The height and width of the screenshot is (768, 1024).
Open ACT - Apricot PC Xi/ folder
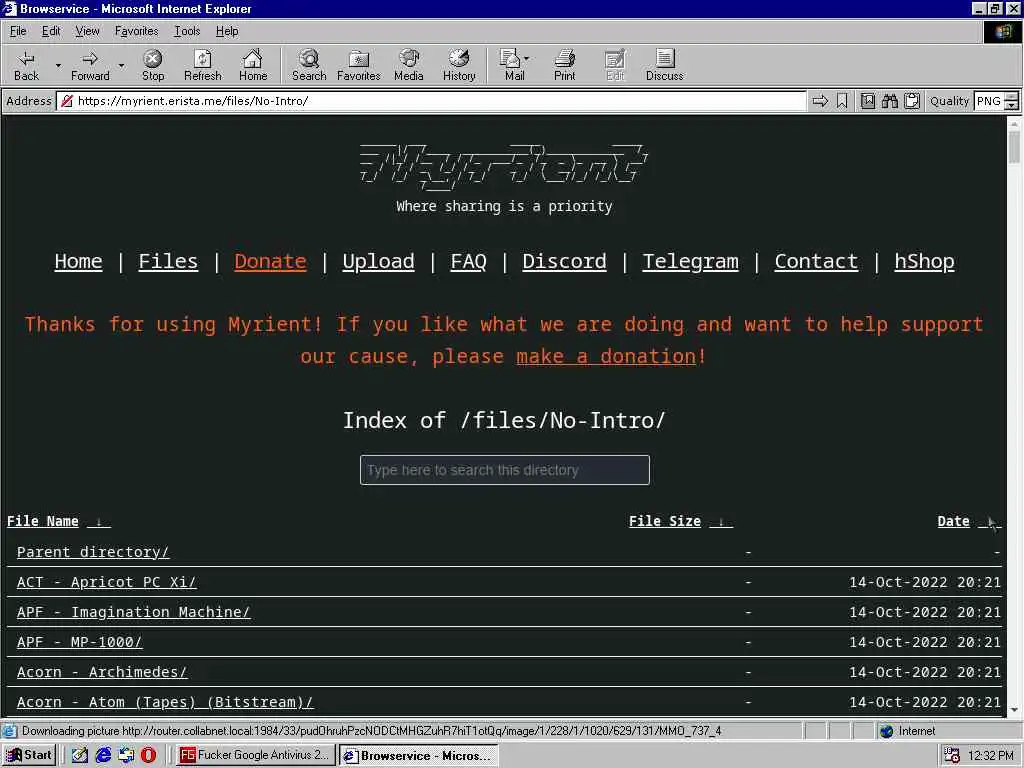click(106, 583)
